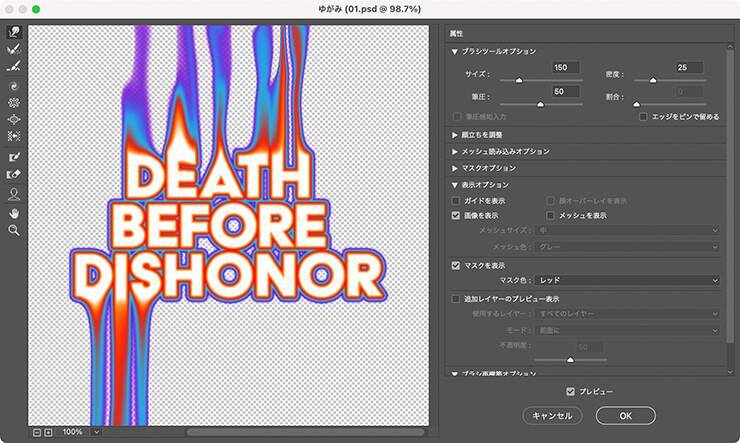Open メッシュサイズ dropdown
Viewport: 740px width, 443px height.
point(627,230)
